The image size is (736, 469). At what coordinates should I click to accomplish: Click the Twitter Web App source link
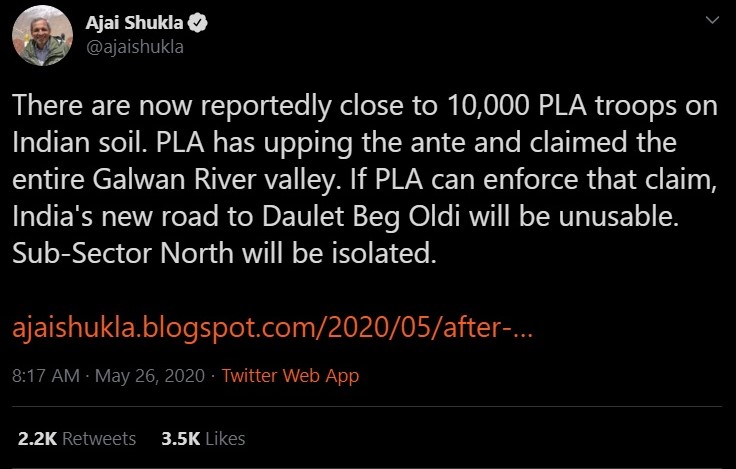pos(290,376)
